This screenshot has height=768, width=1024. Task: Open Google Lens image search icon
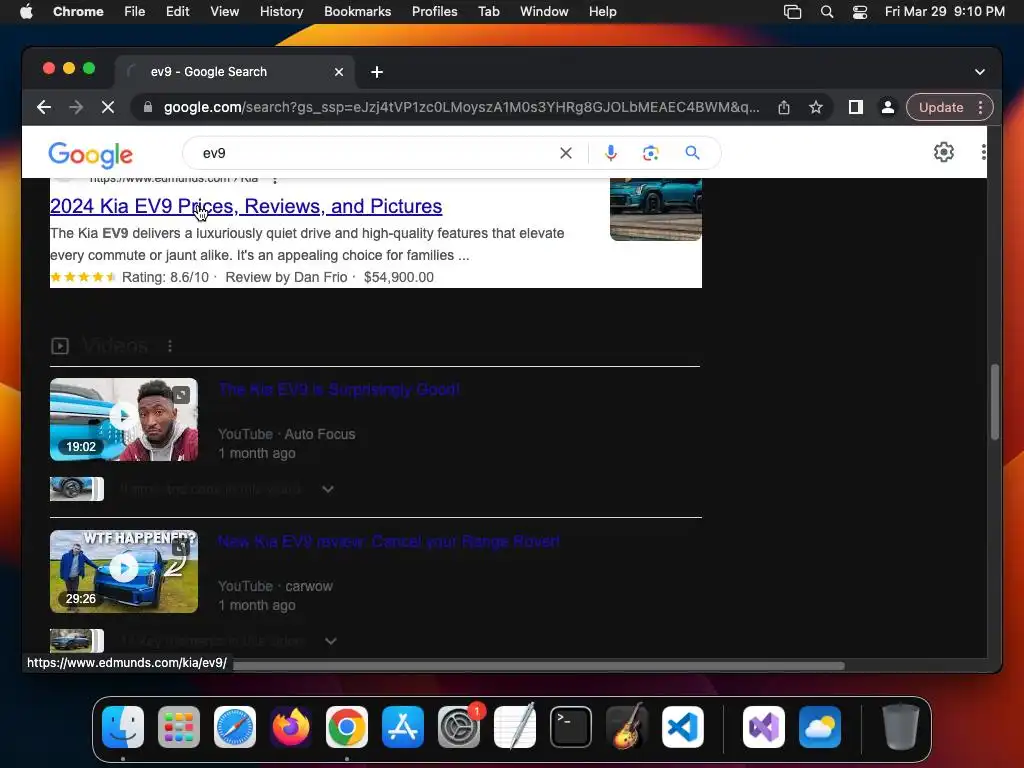pos(650,153)
